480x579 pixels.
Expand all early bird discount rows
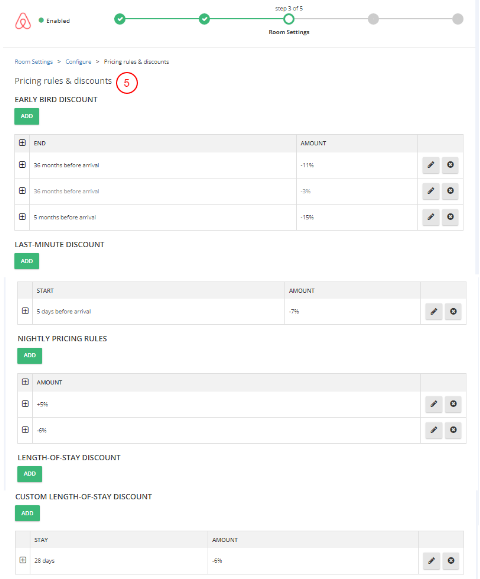pyautogui.click(x=23, y=143)
